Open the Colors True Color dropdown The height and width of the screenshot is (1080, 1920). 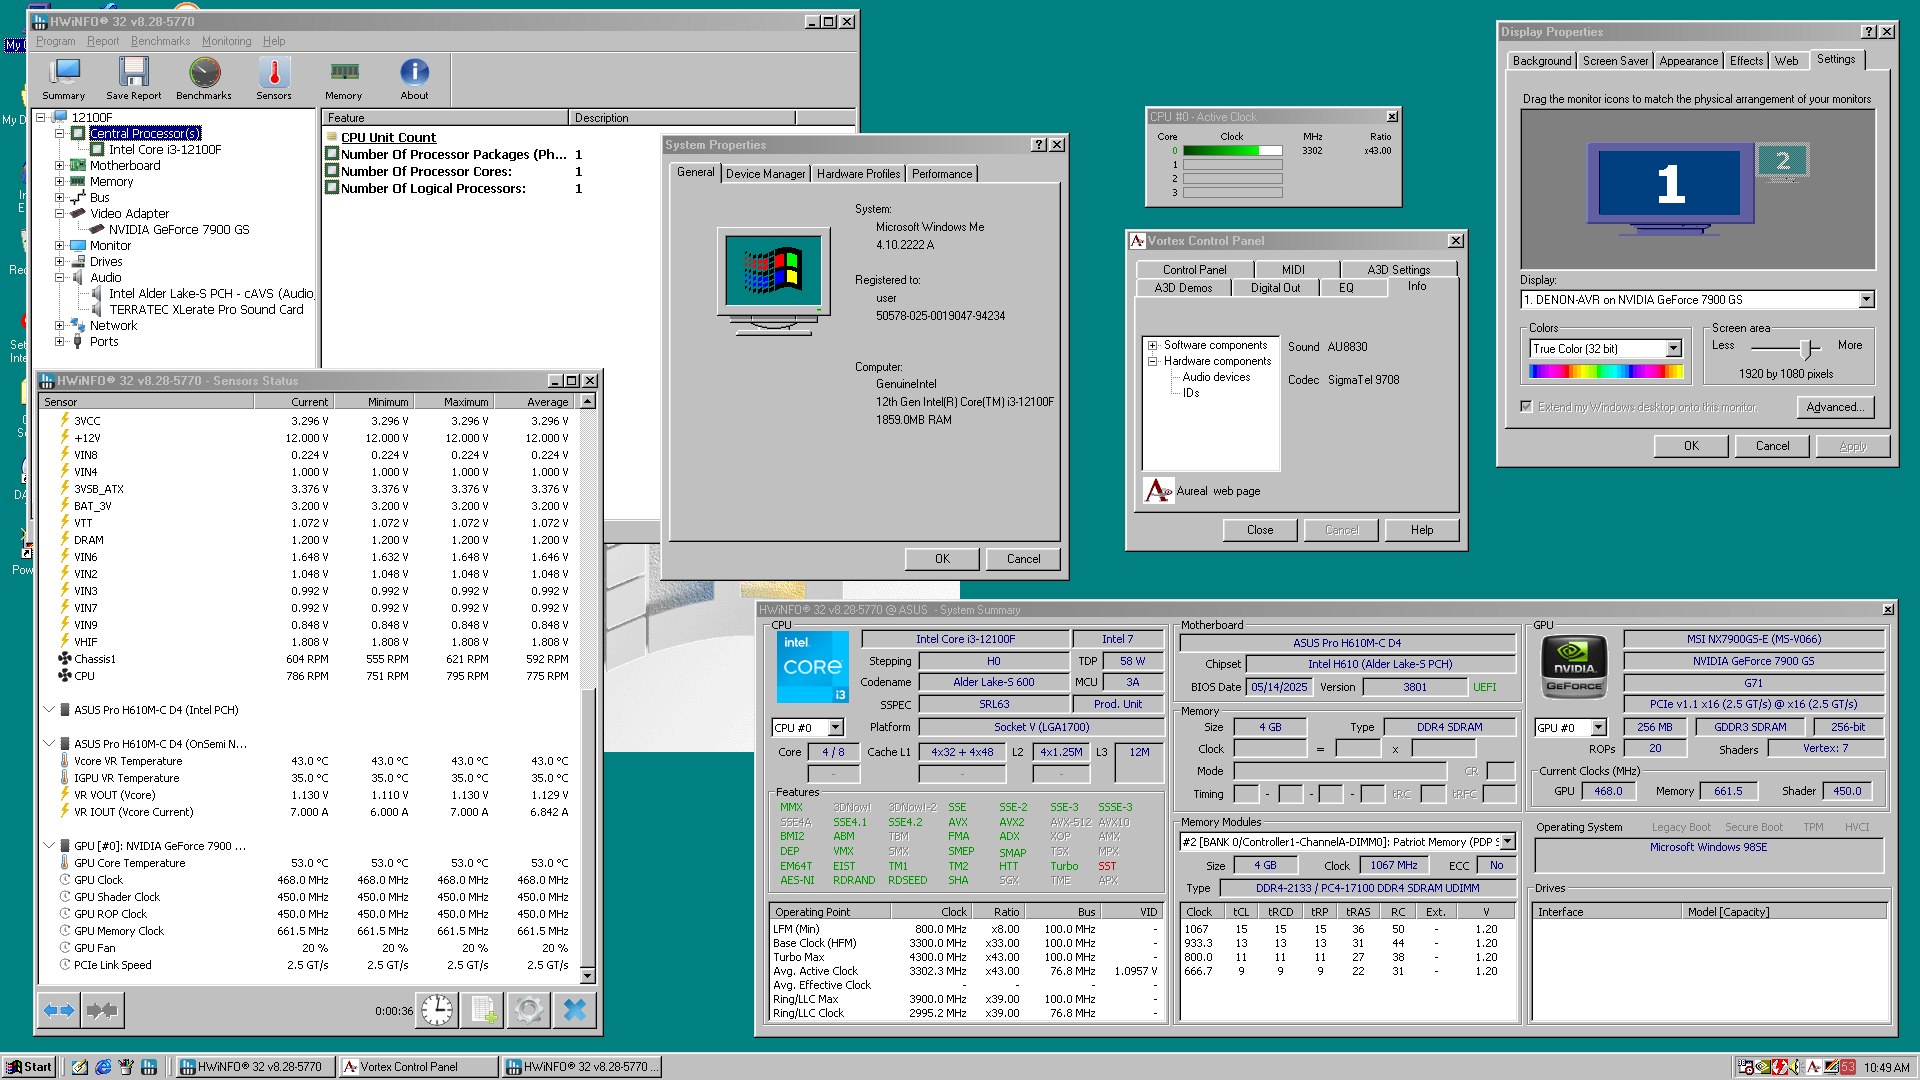click(x=1673, y=349)
